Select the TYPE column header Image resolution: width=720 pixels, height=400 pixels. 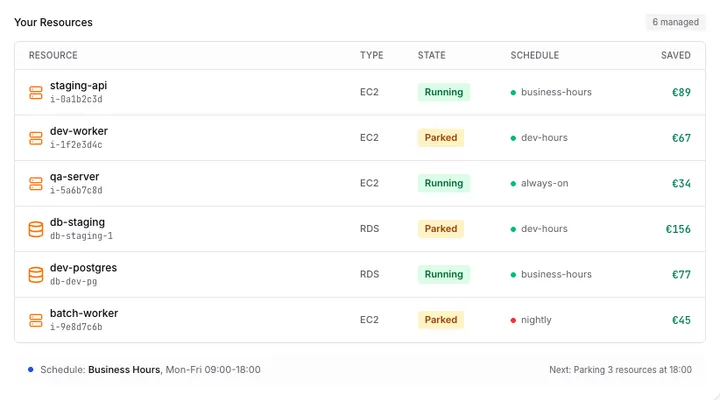371,55
